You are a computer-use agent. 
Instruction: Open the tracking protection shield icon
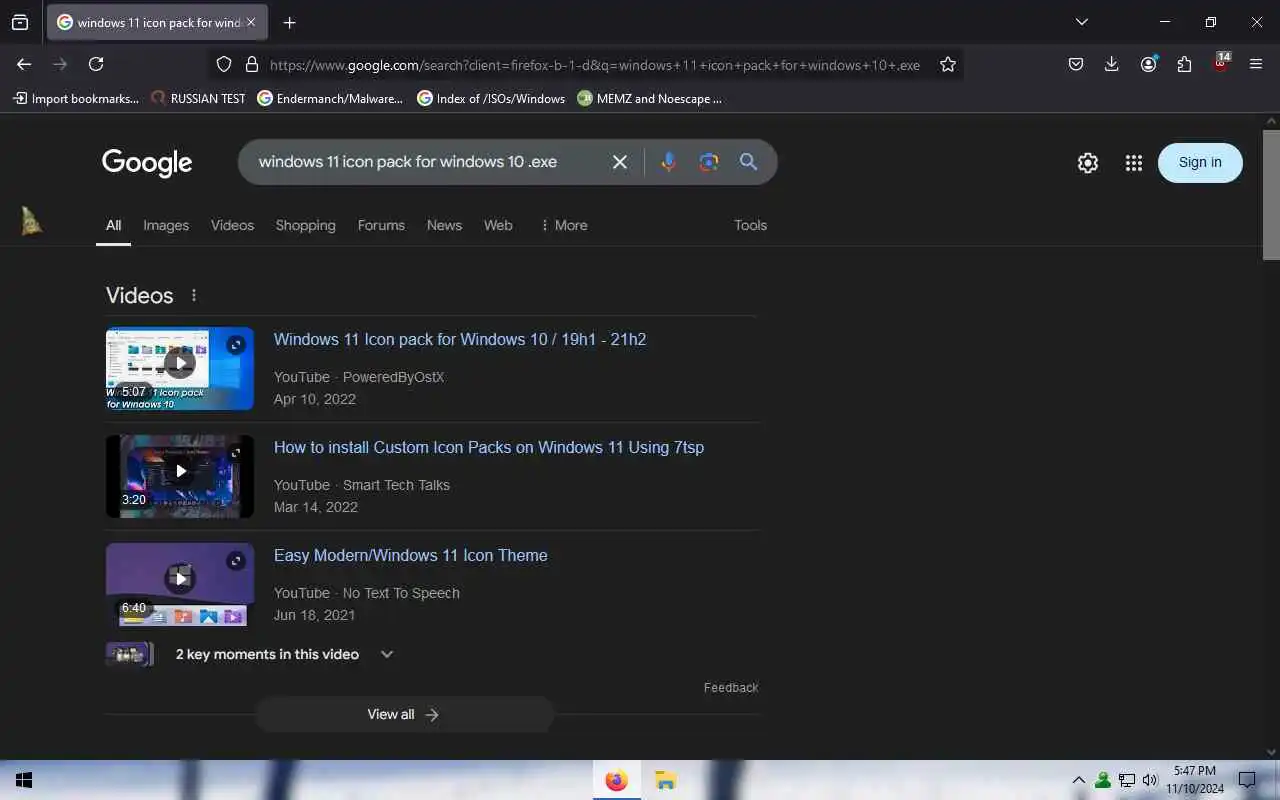[x=224, y=64]
